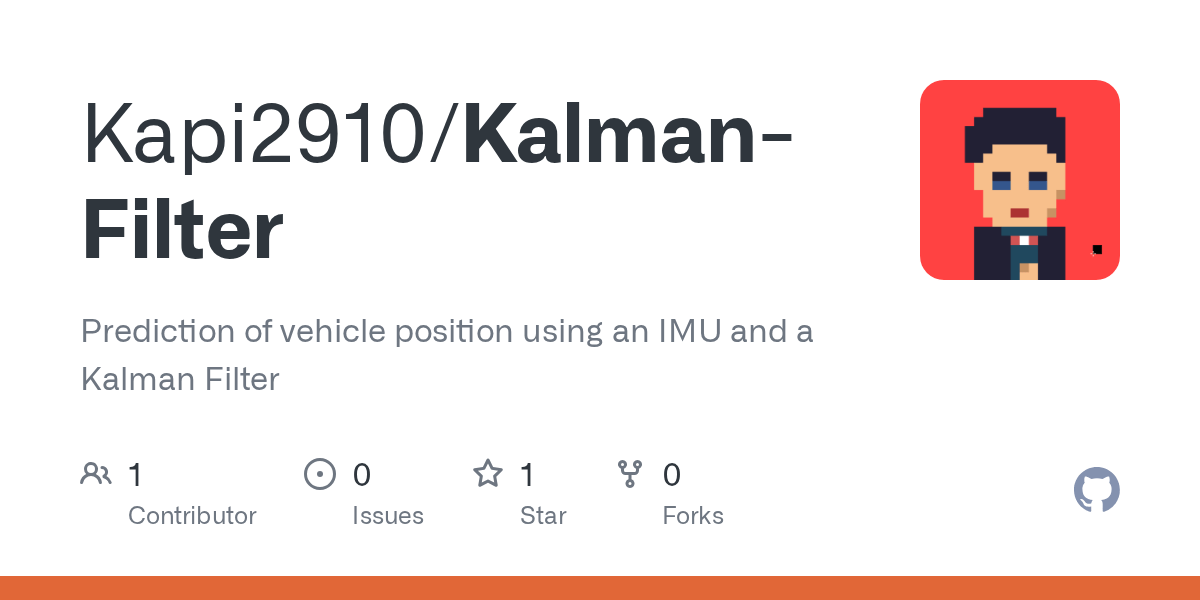
Task: Click the small black mark on avatar
Action: (x=1097, y=250)
